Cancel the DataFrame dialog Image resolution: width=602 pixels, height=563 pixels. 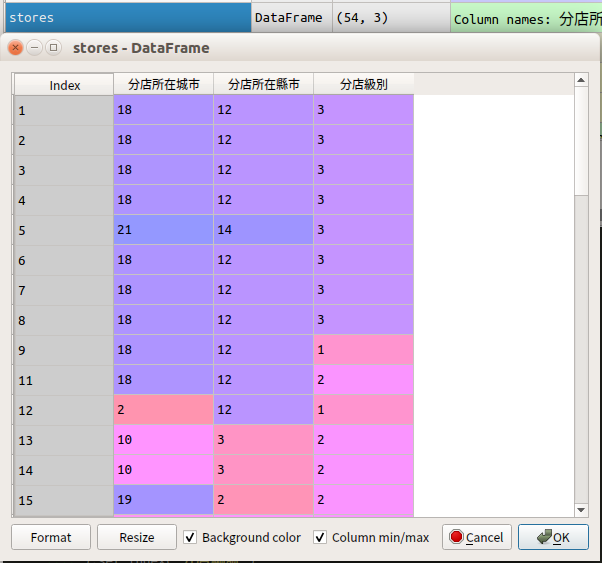[x=476, y=537]
